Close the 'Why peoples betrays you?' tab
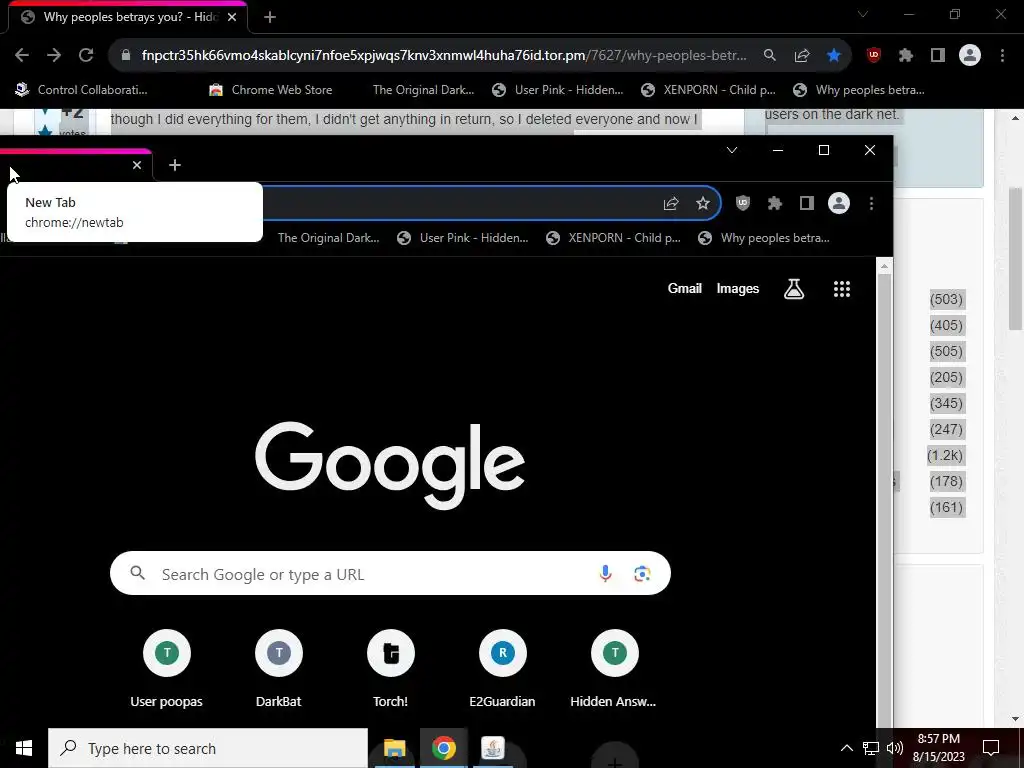 (x=232, y=17)
